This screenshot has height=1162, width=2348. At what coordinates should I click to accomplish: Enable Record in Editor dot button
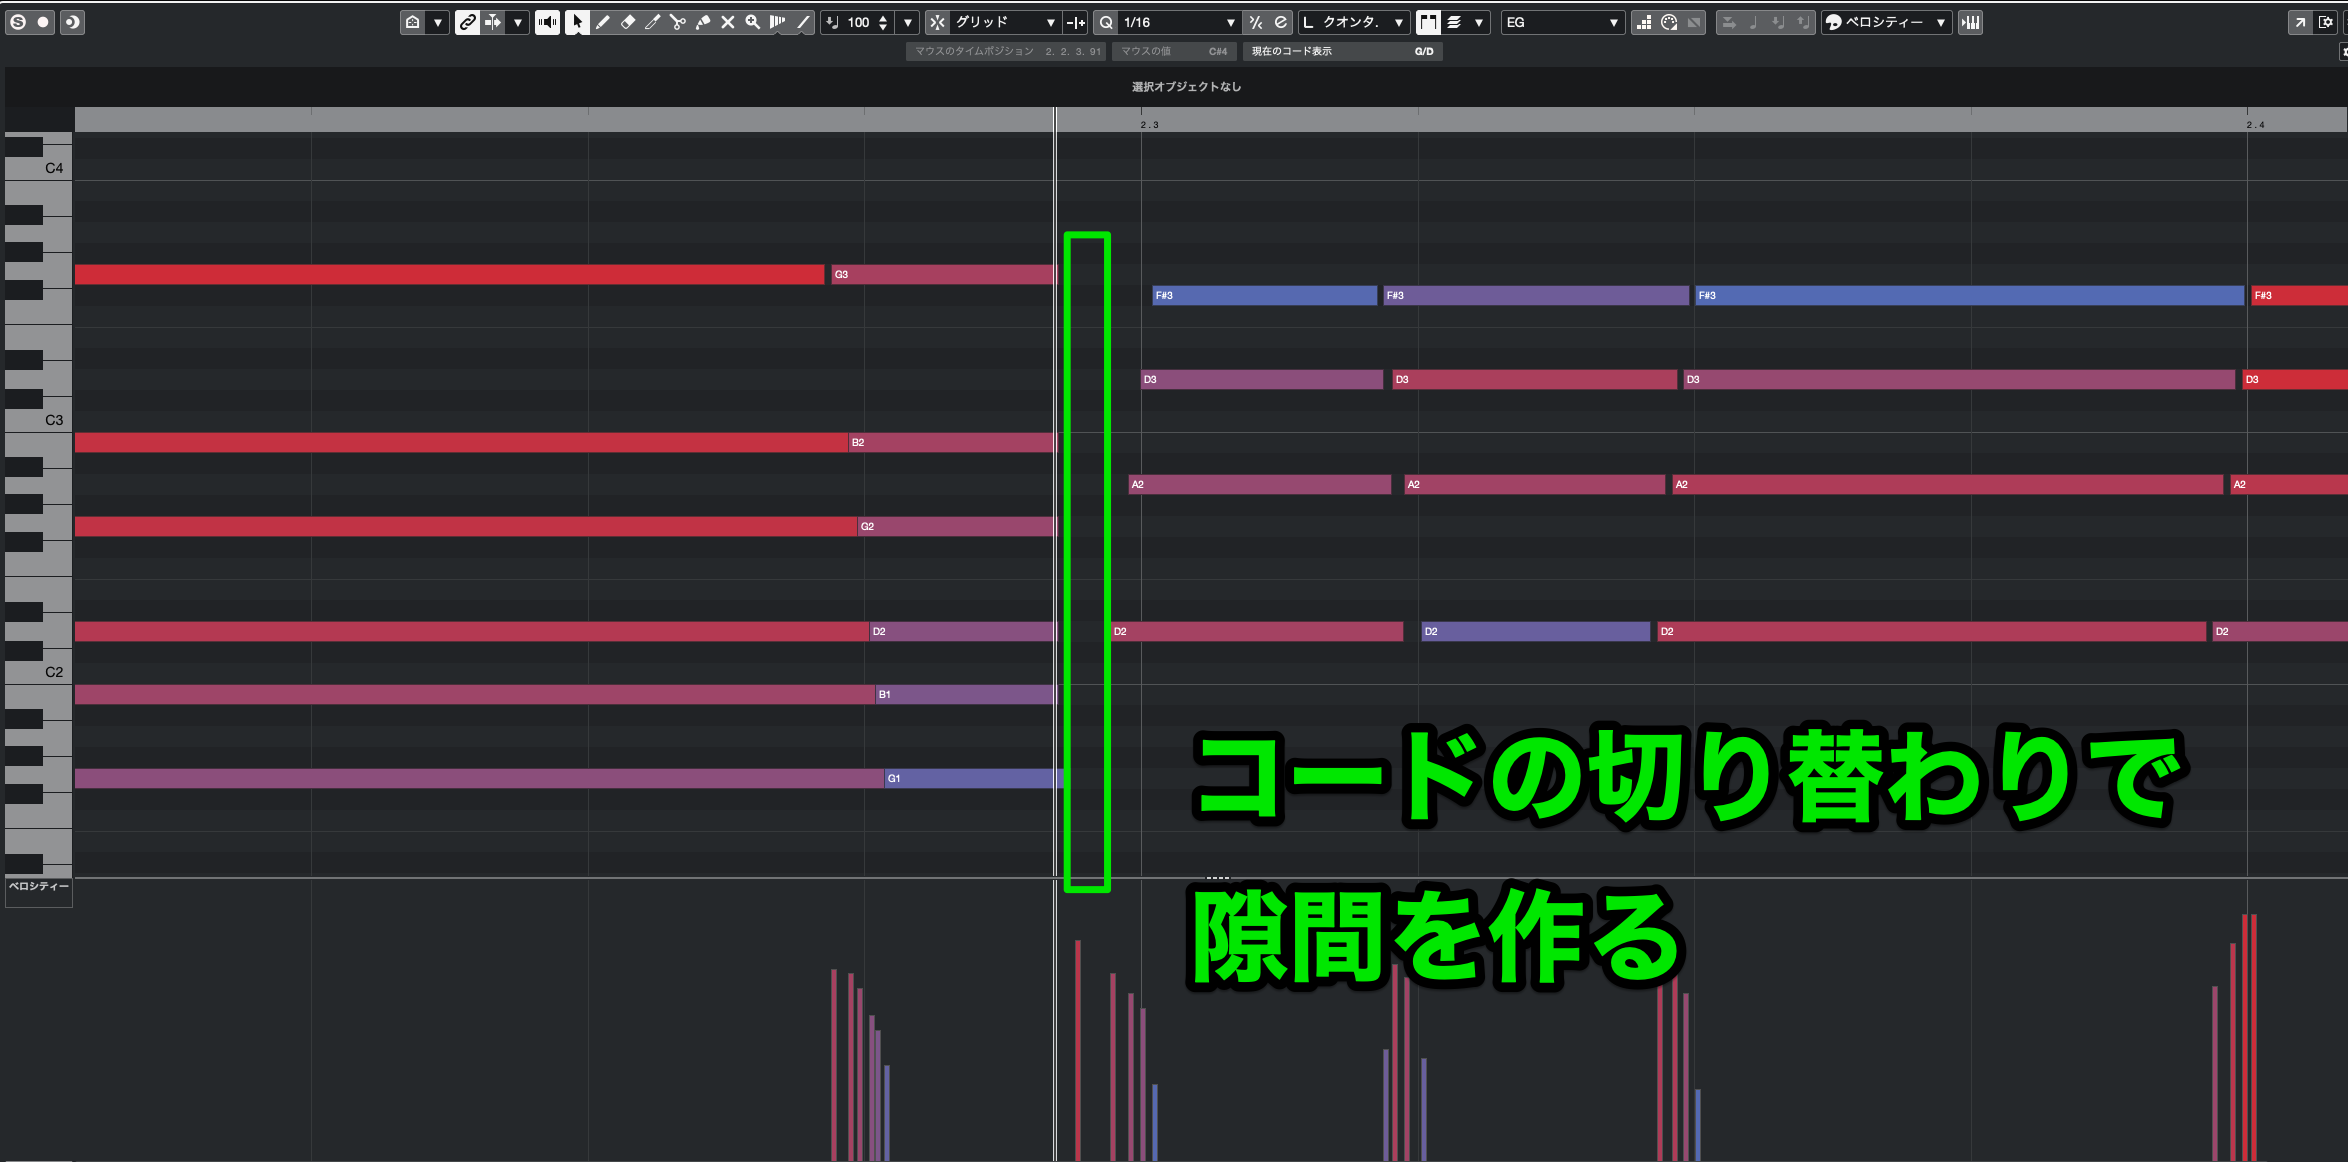pos(44,22)
